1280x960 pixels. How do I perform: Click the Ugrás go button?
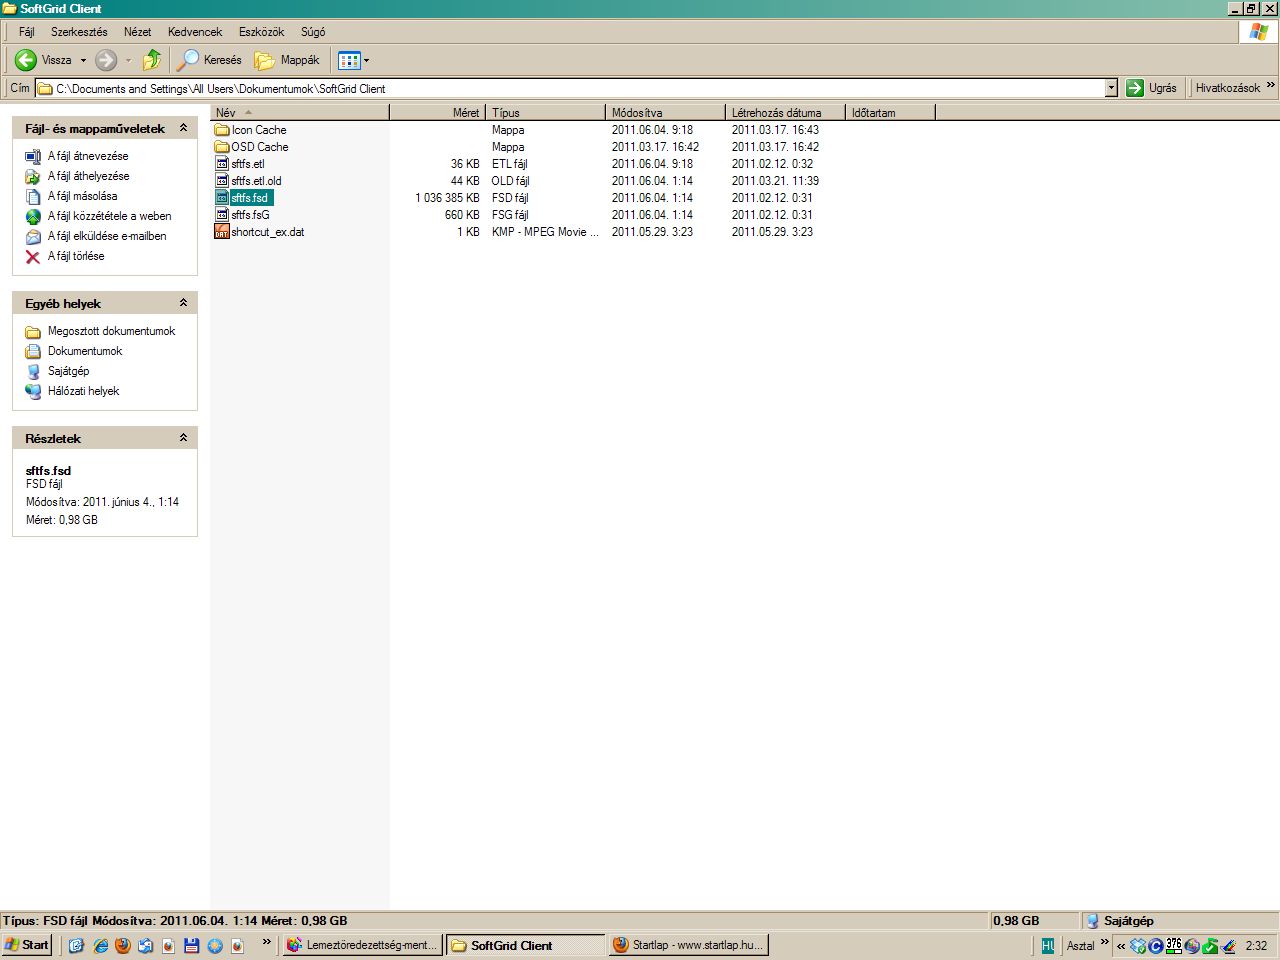(1152, 88)
